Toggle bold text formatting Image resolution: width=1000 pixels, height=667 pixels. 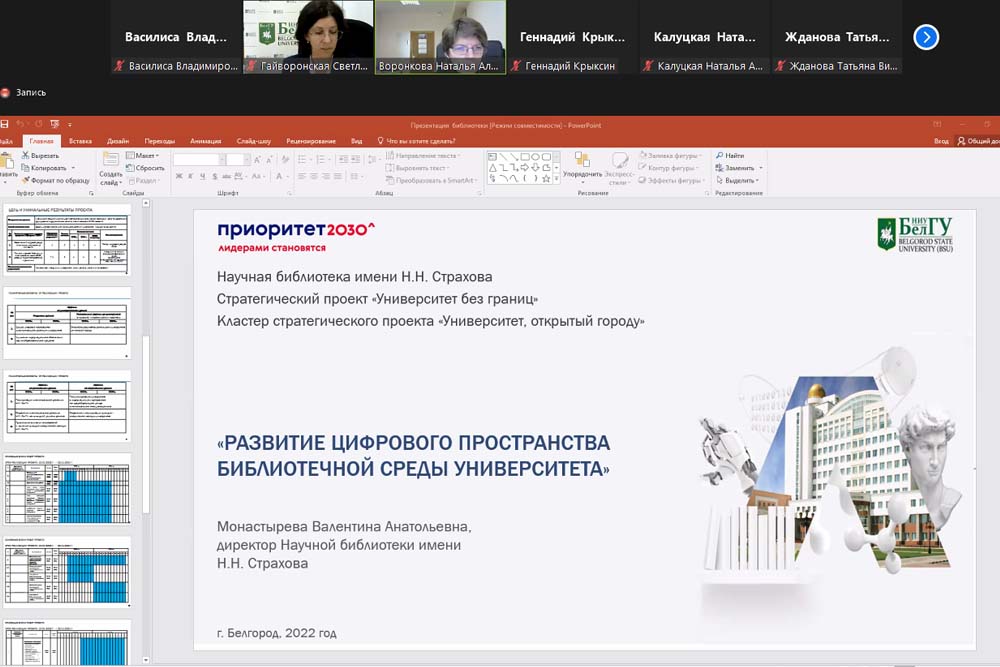tap(179, 177)
